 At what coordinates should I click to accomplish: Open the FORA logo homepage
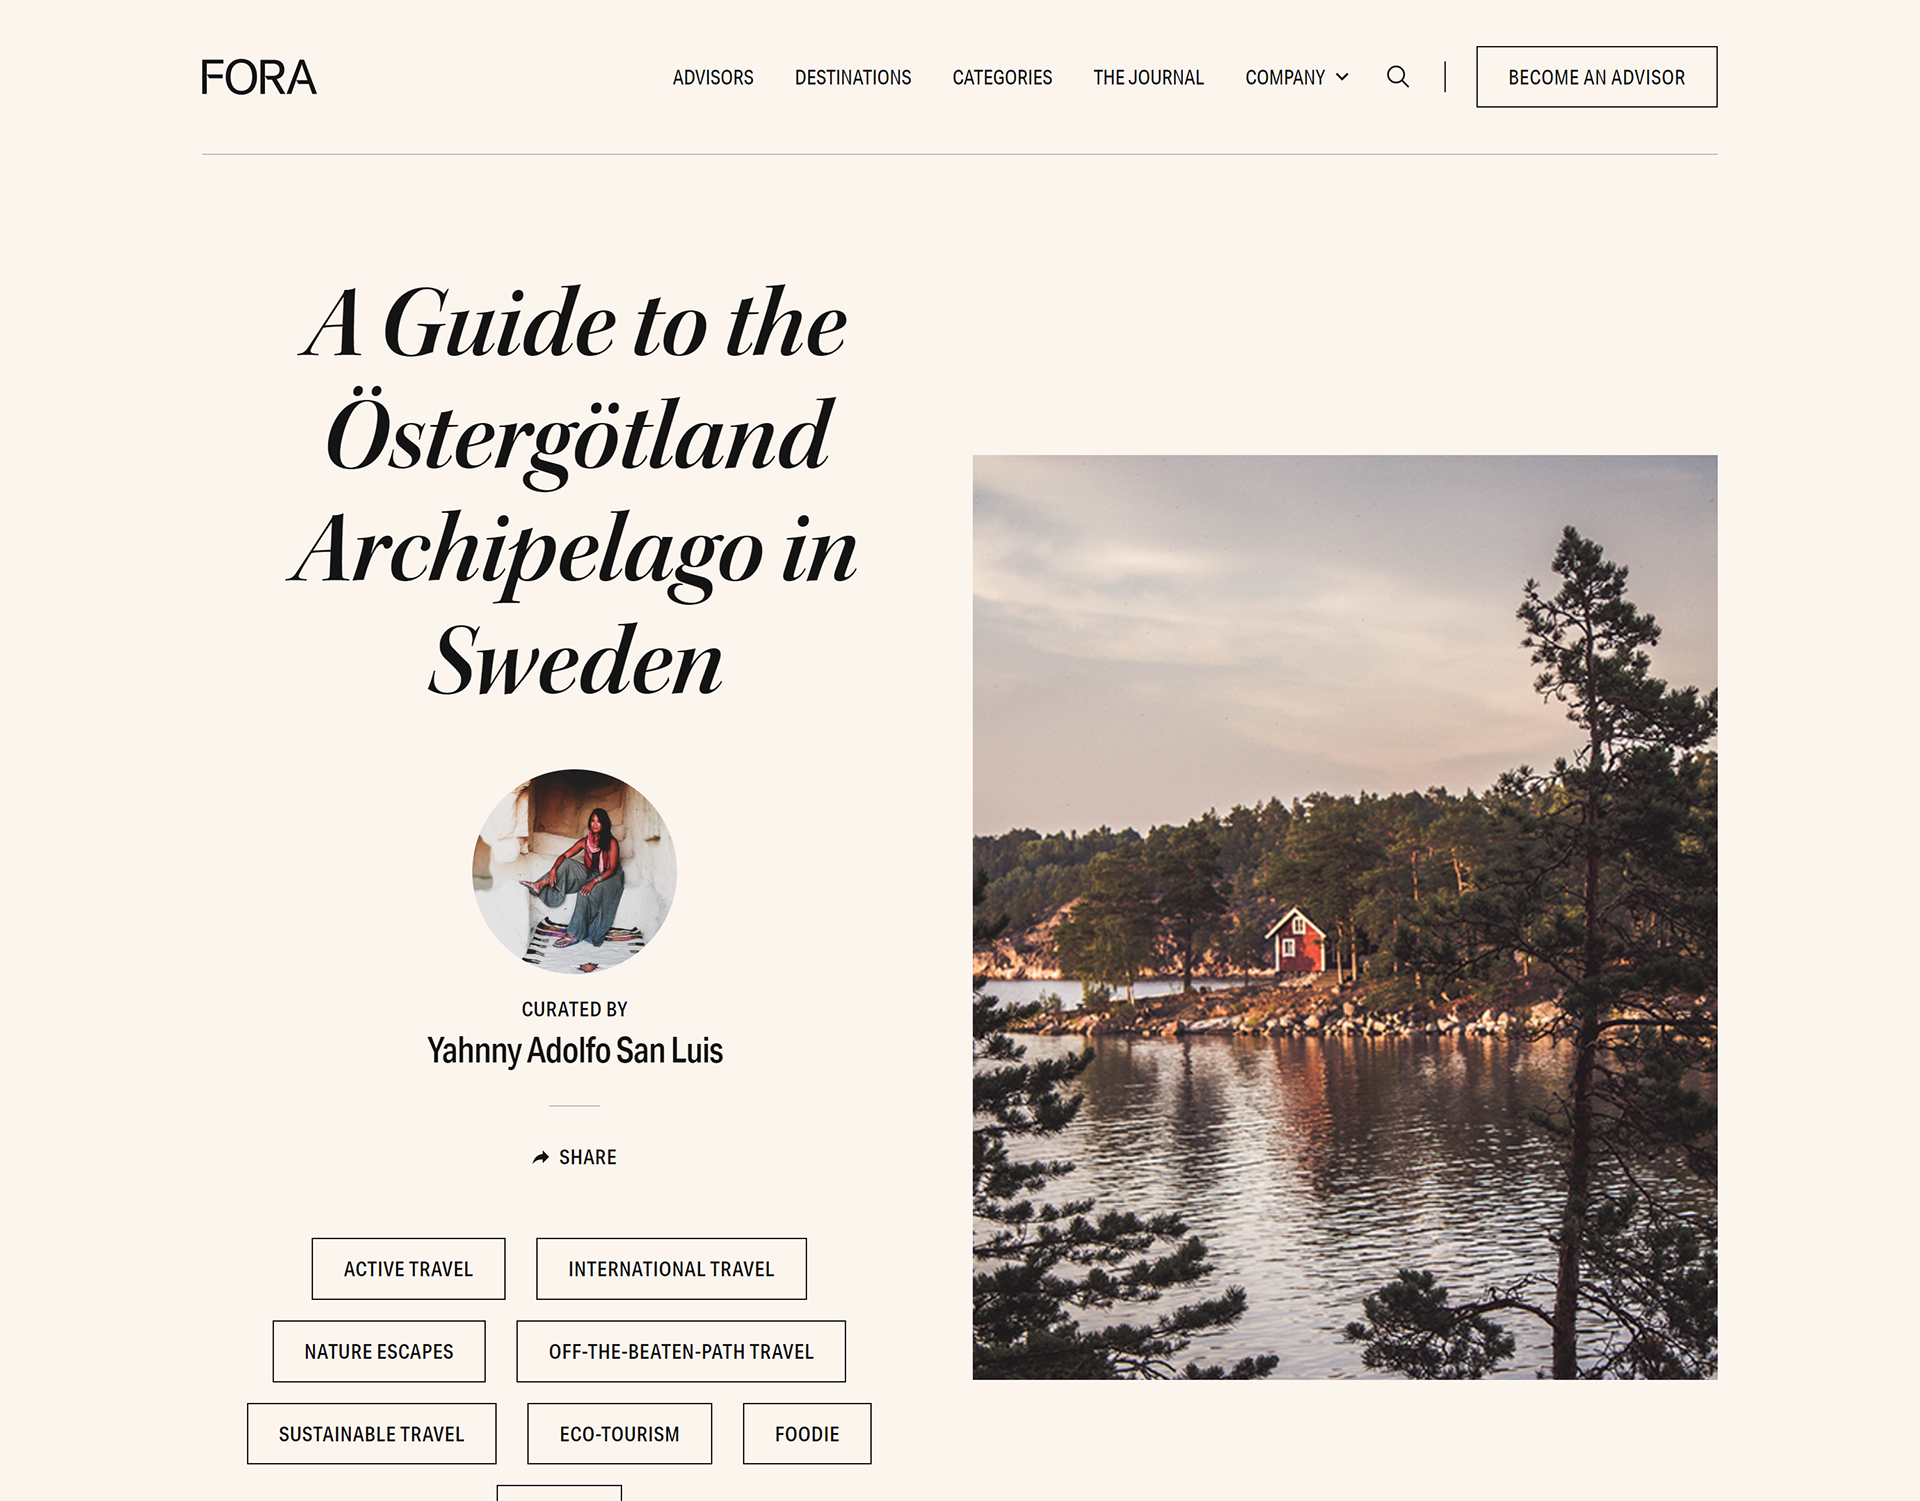point(259,77)
